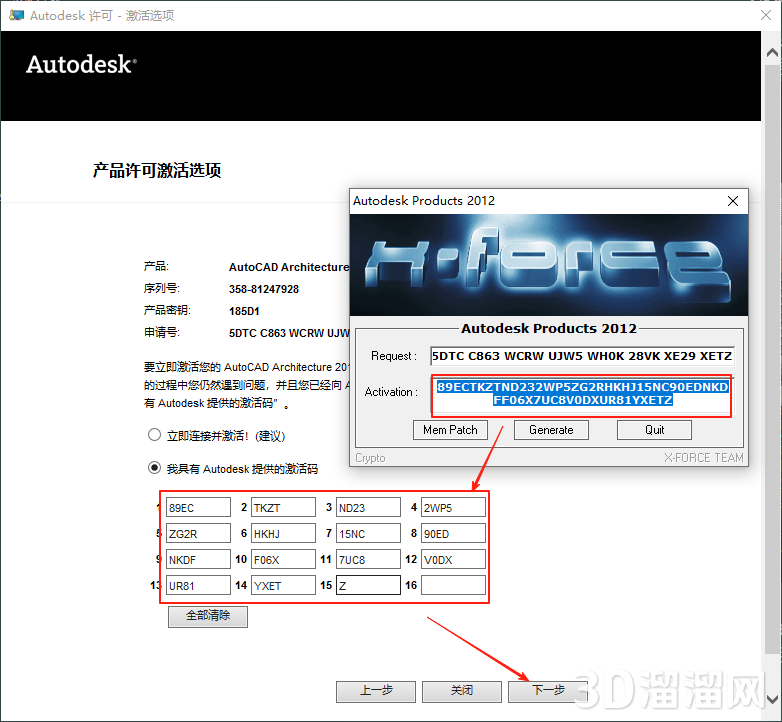Click the request code text 5DTC C863 WCRW
Image resolution: width=782 pixels, height=722 pixels.
click(x=289, y=333)
